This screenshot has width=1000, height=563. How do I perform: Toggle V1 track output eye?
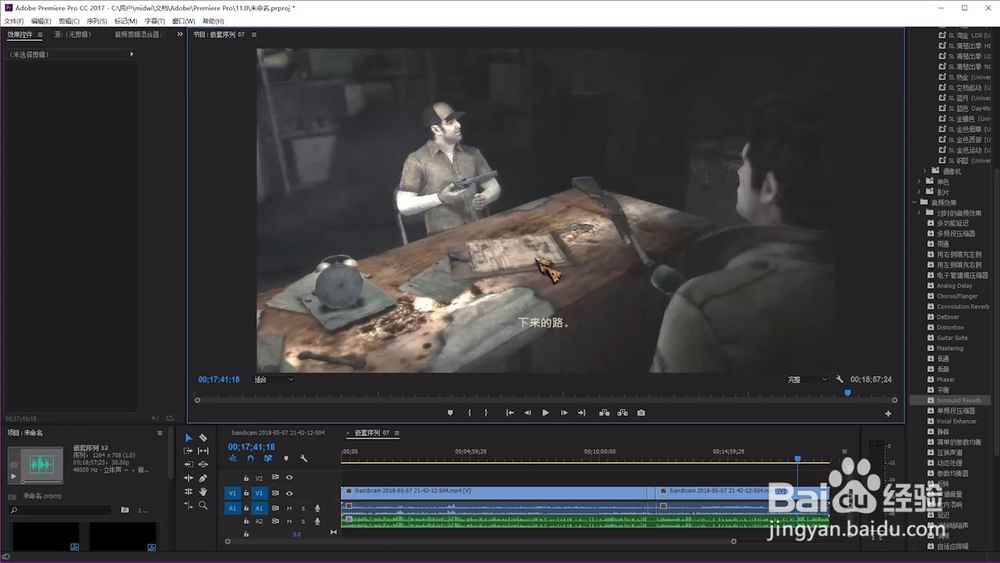pyautogui.click(x=290, y=493)
